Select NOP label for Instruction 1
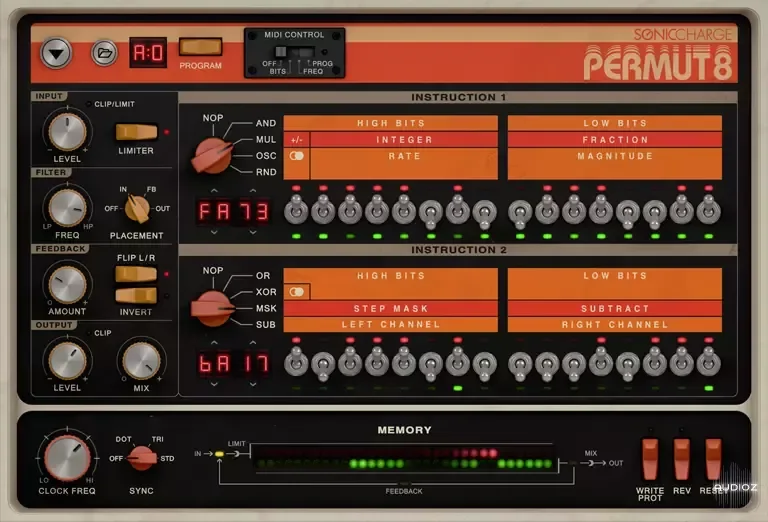This screenshot has height=522, width=768. pos(213,118)
